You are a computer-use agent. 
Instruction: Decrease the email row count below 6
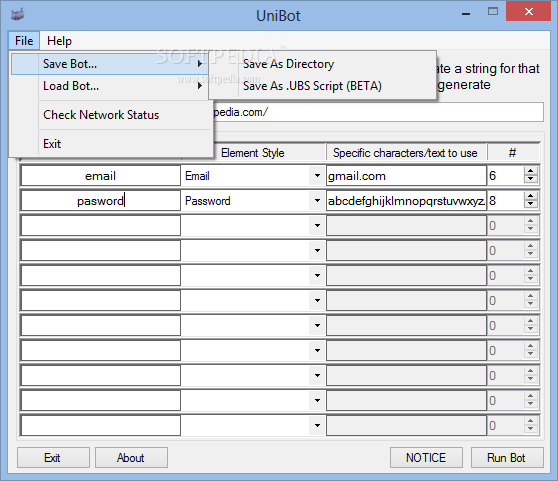click(531, 179)
